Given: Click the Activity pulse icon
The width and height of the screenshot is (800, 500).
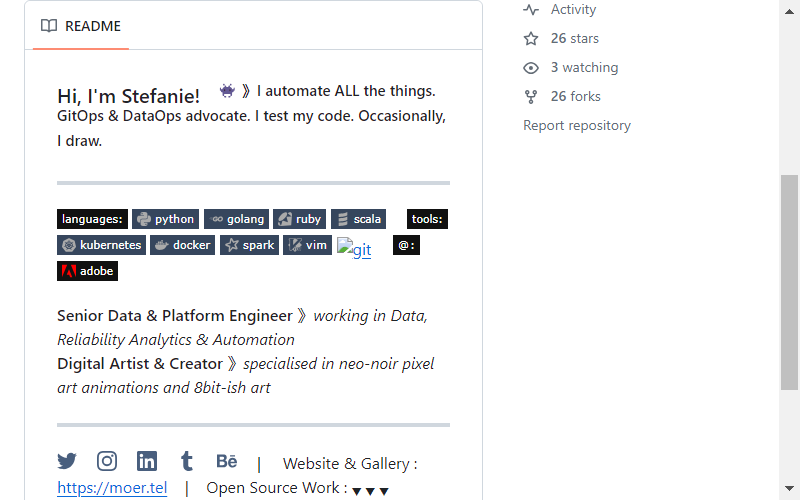Looking at the screenshot, I should coord(531,10).
